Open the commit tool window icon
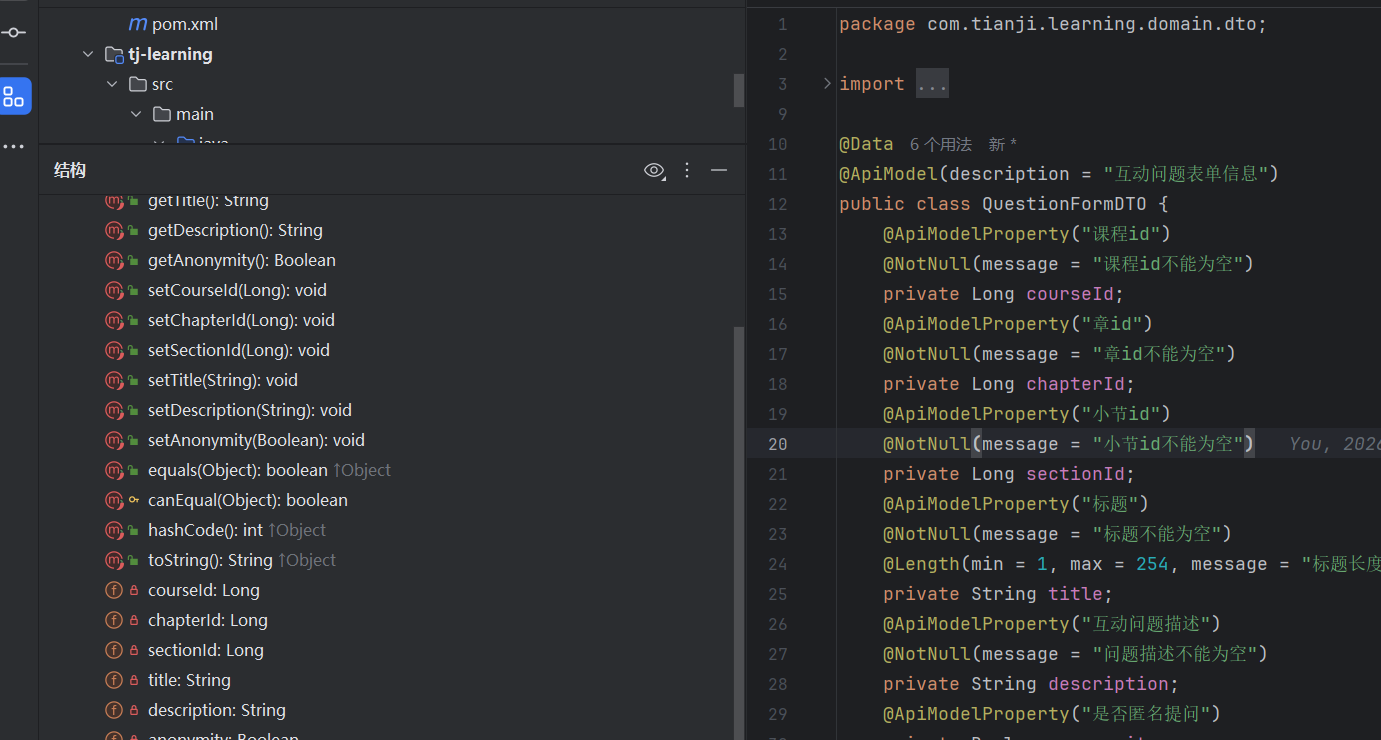1381x740 pixels. click(x=14, y=32)
